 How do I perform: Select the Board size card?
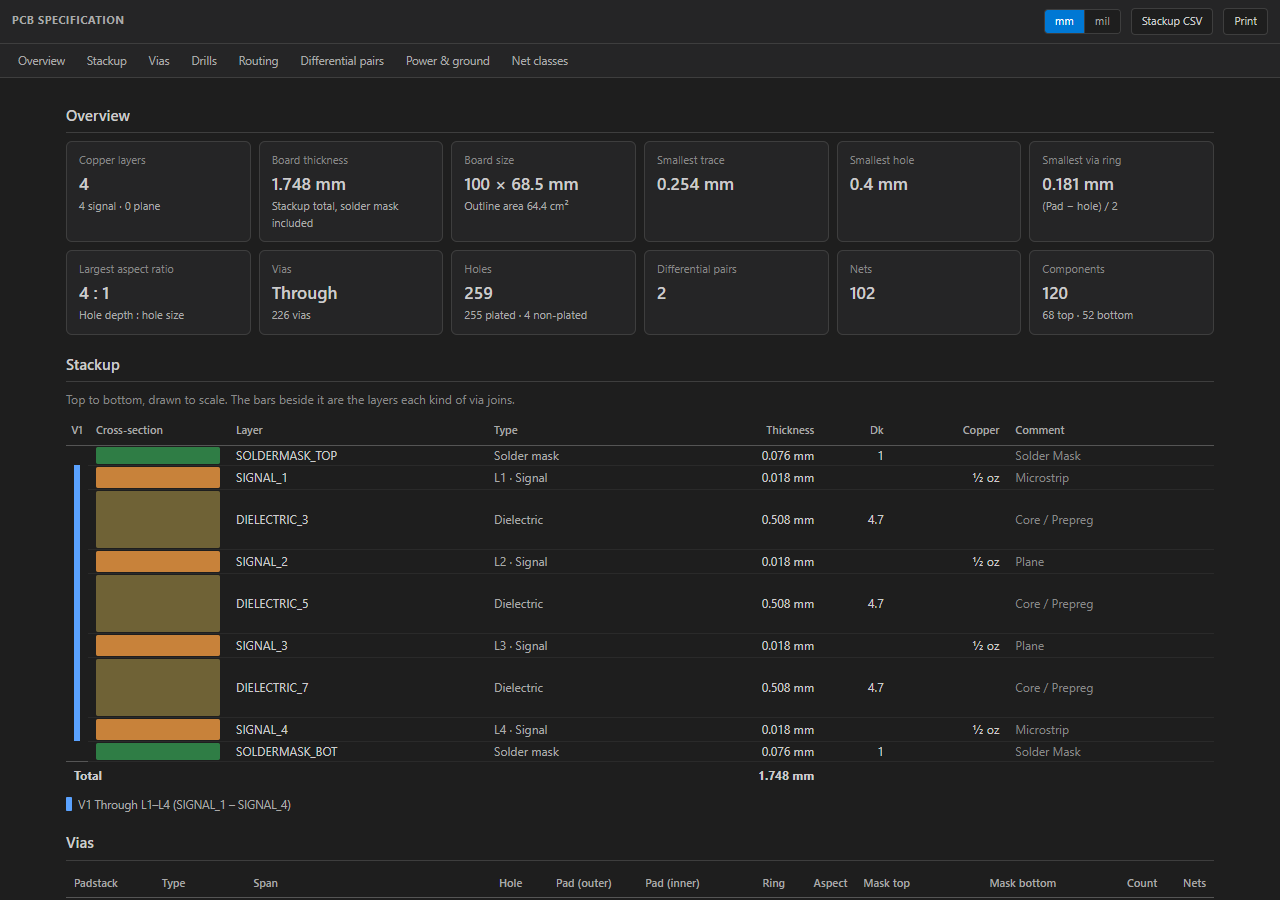pos(543,191)
